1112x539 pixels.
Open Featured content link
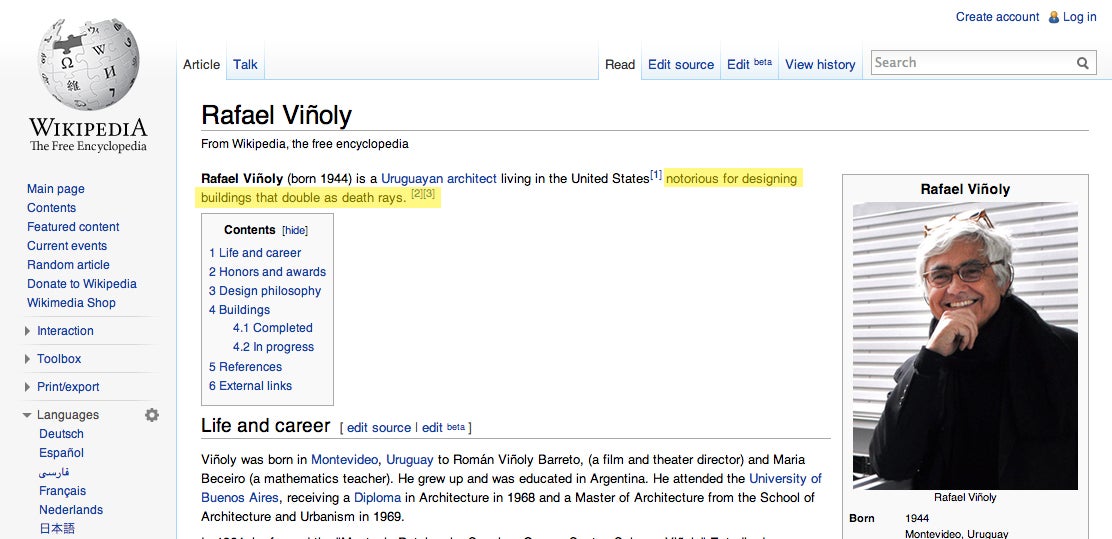click(x=73, y=227)
